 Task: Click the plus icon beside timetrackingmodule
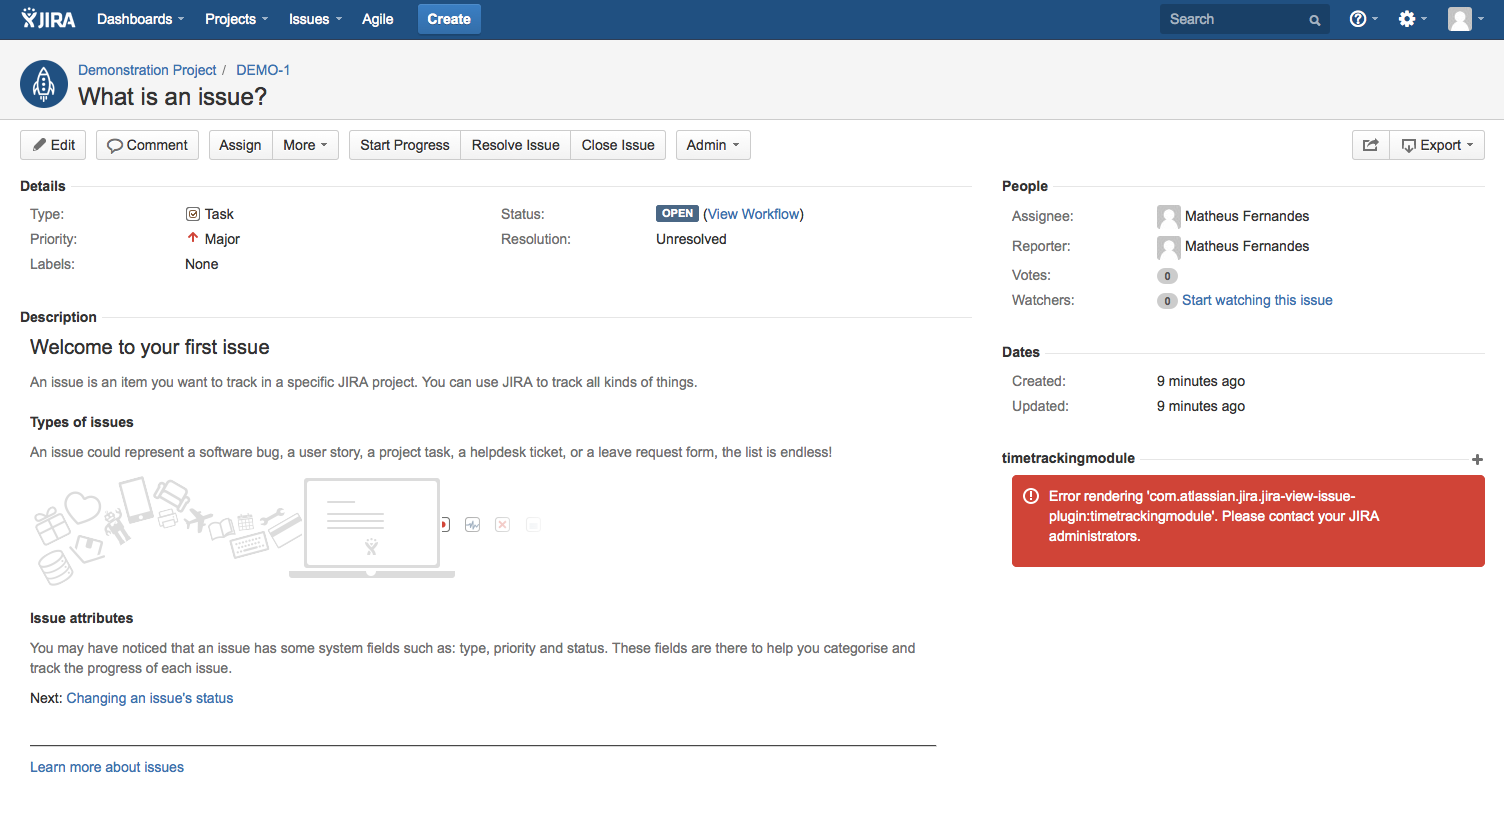(1477, 459)
